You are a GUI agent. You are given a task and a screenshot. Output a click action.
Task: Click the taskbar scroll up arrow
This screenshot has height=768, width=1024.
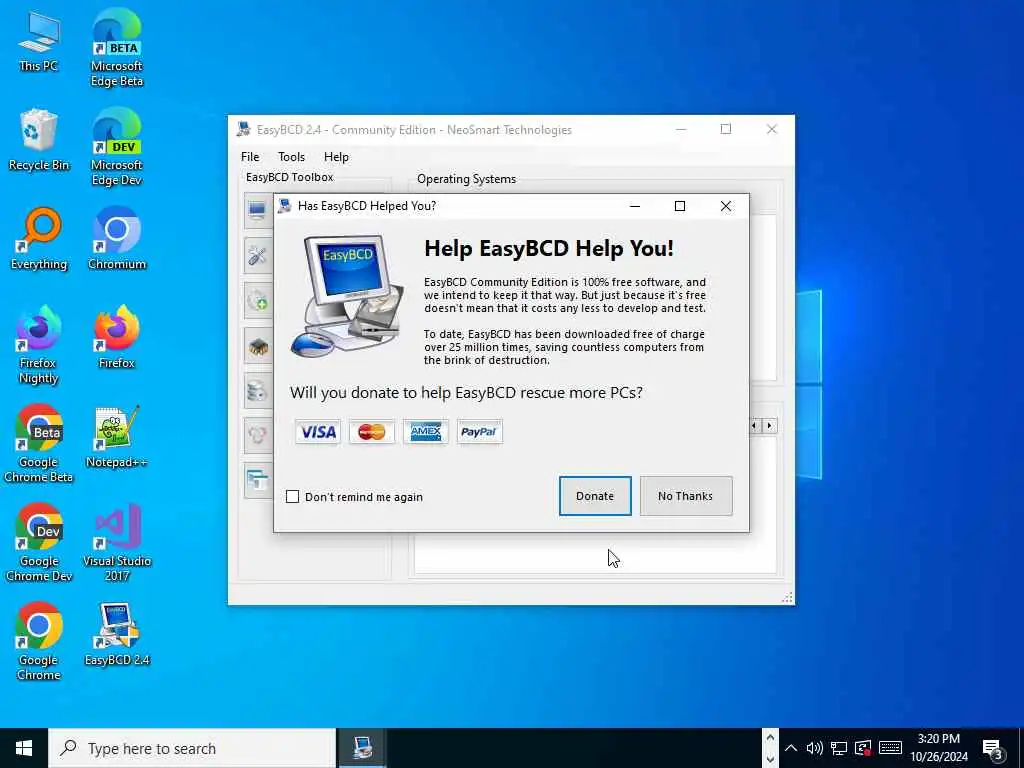[x=770, y=738]
